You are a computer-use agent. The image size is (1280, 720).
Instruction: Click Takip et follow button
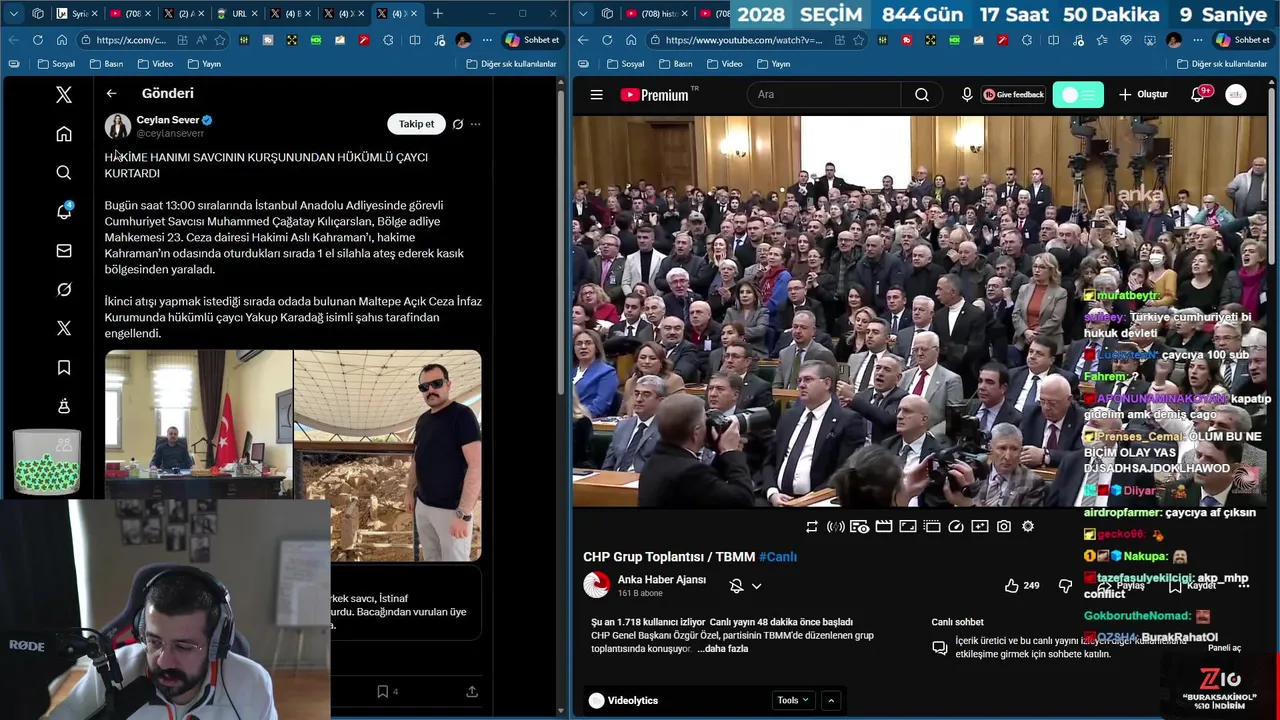point(416,124)
